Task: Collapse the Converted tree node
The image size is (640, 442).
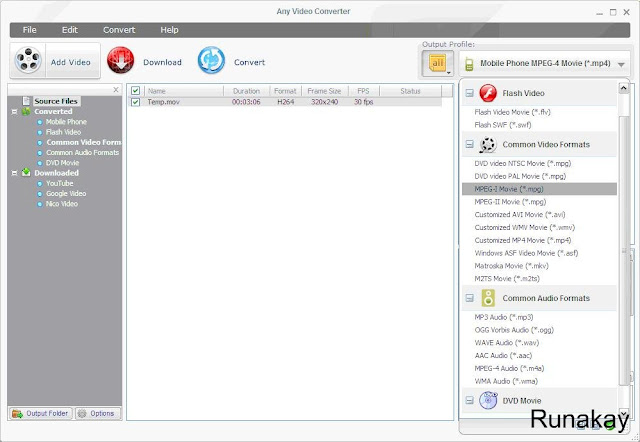Action: click(14, 111)
